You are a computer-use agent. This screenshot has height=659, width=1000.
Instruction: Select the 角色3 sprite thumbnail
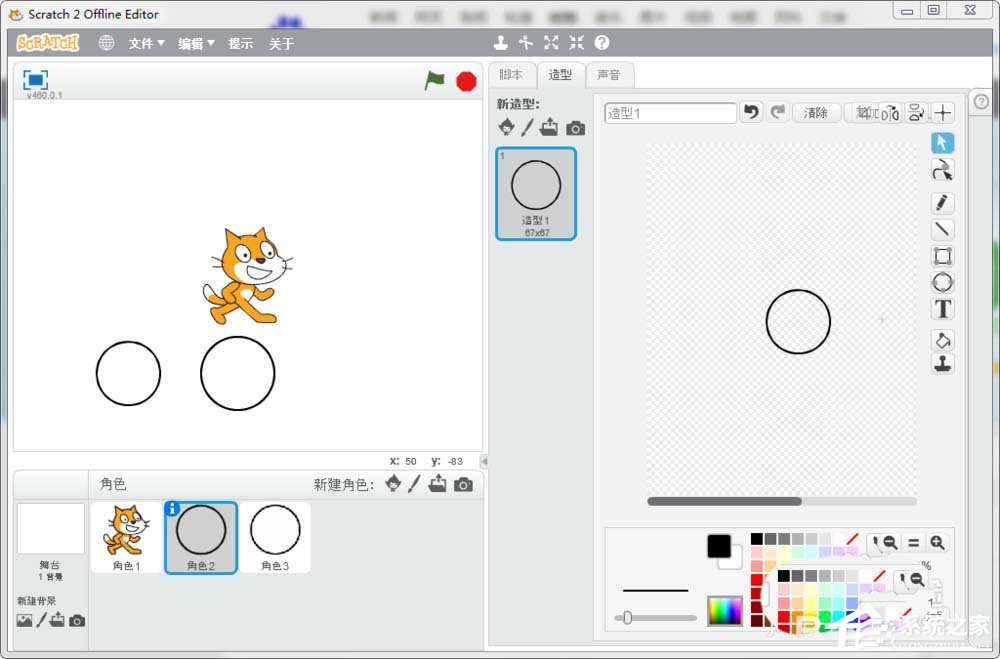click(275, 537)
